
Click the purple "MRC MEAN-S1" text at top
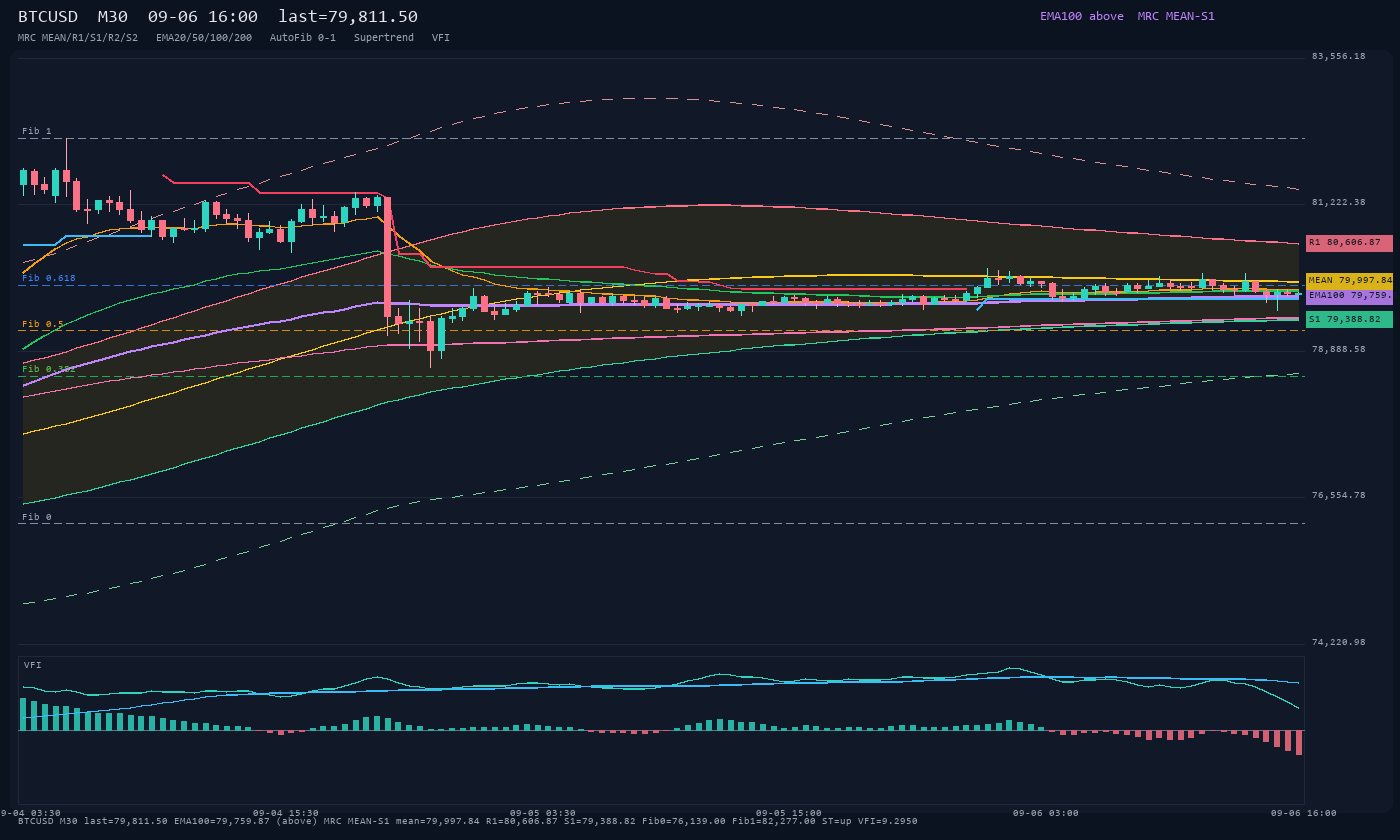pyautogui.click(x=1176, y=16)
